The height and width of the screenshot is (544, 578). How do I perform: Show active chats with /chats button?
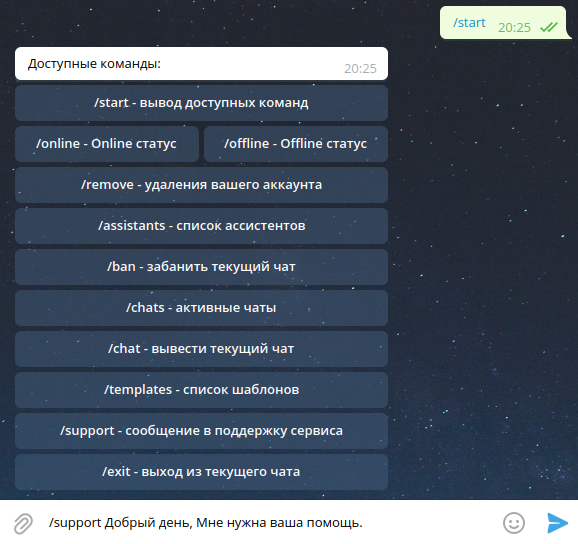[x=201, y=308]
